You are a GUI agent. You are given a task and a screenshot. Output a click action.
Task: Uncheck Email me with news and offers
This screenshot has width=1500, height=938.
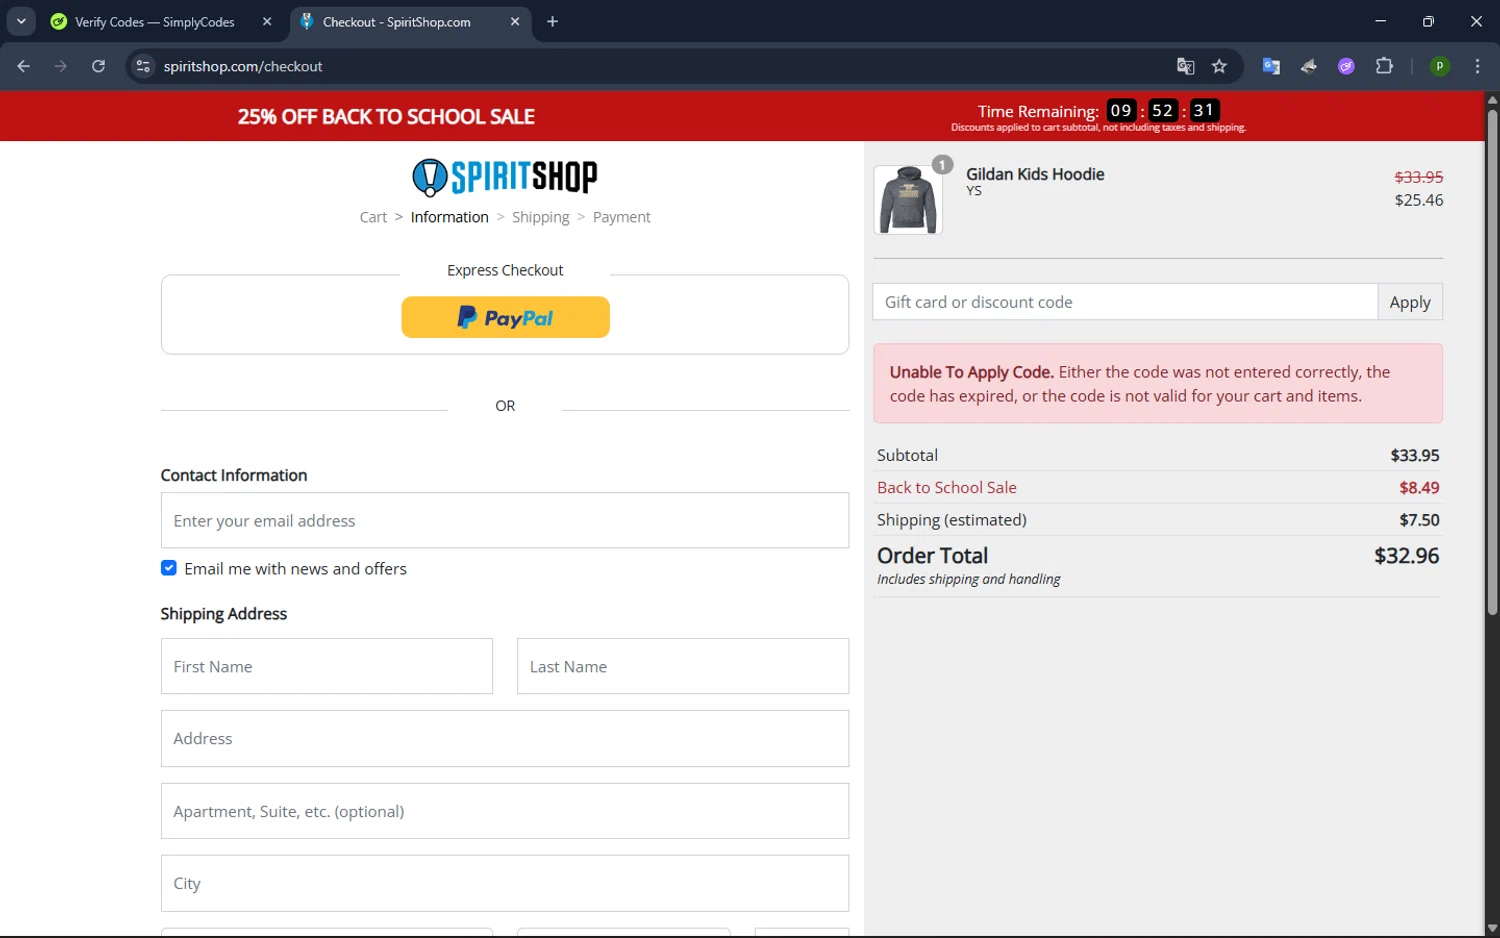[169, 568]
